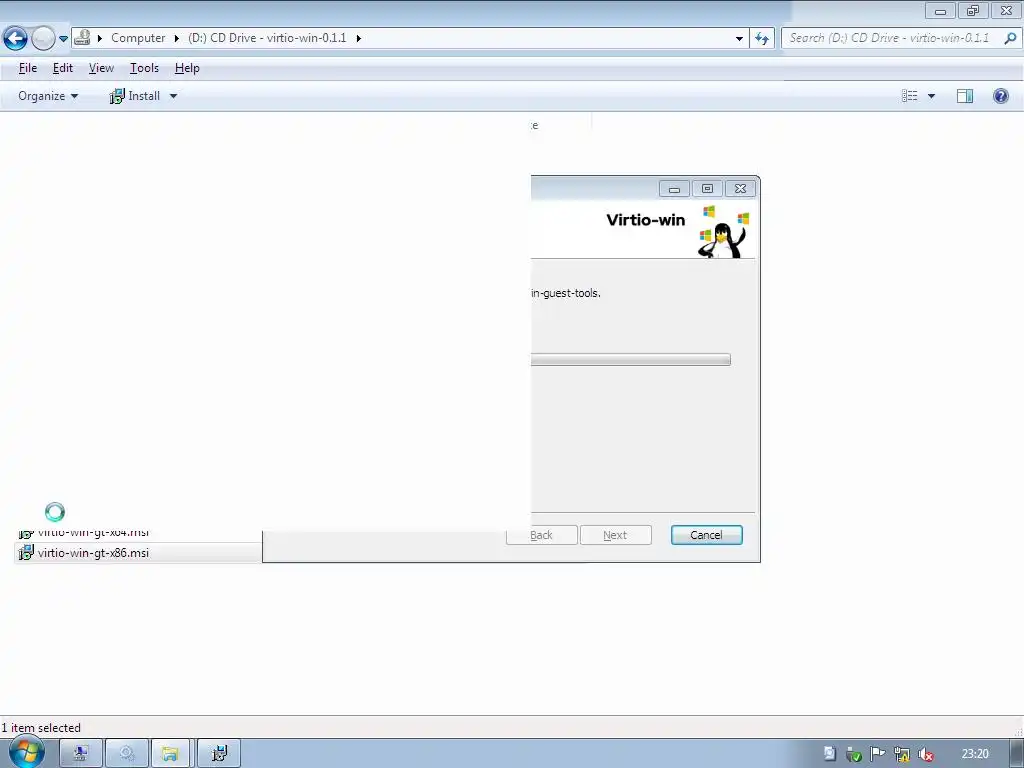This screenshot has height=768, width=1024.
Task: Open Explorer help question mark icon
Action: coord(1000,96)
